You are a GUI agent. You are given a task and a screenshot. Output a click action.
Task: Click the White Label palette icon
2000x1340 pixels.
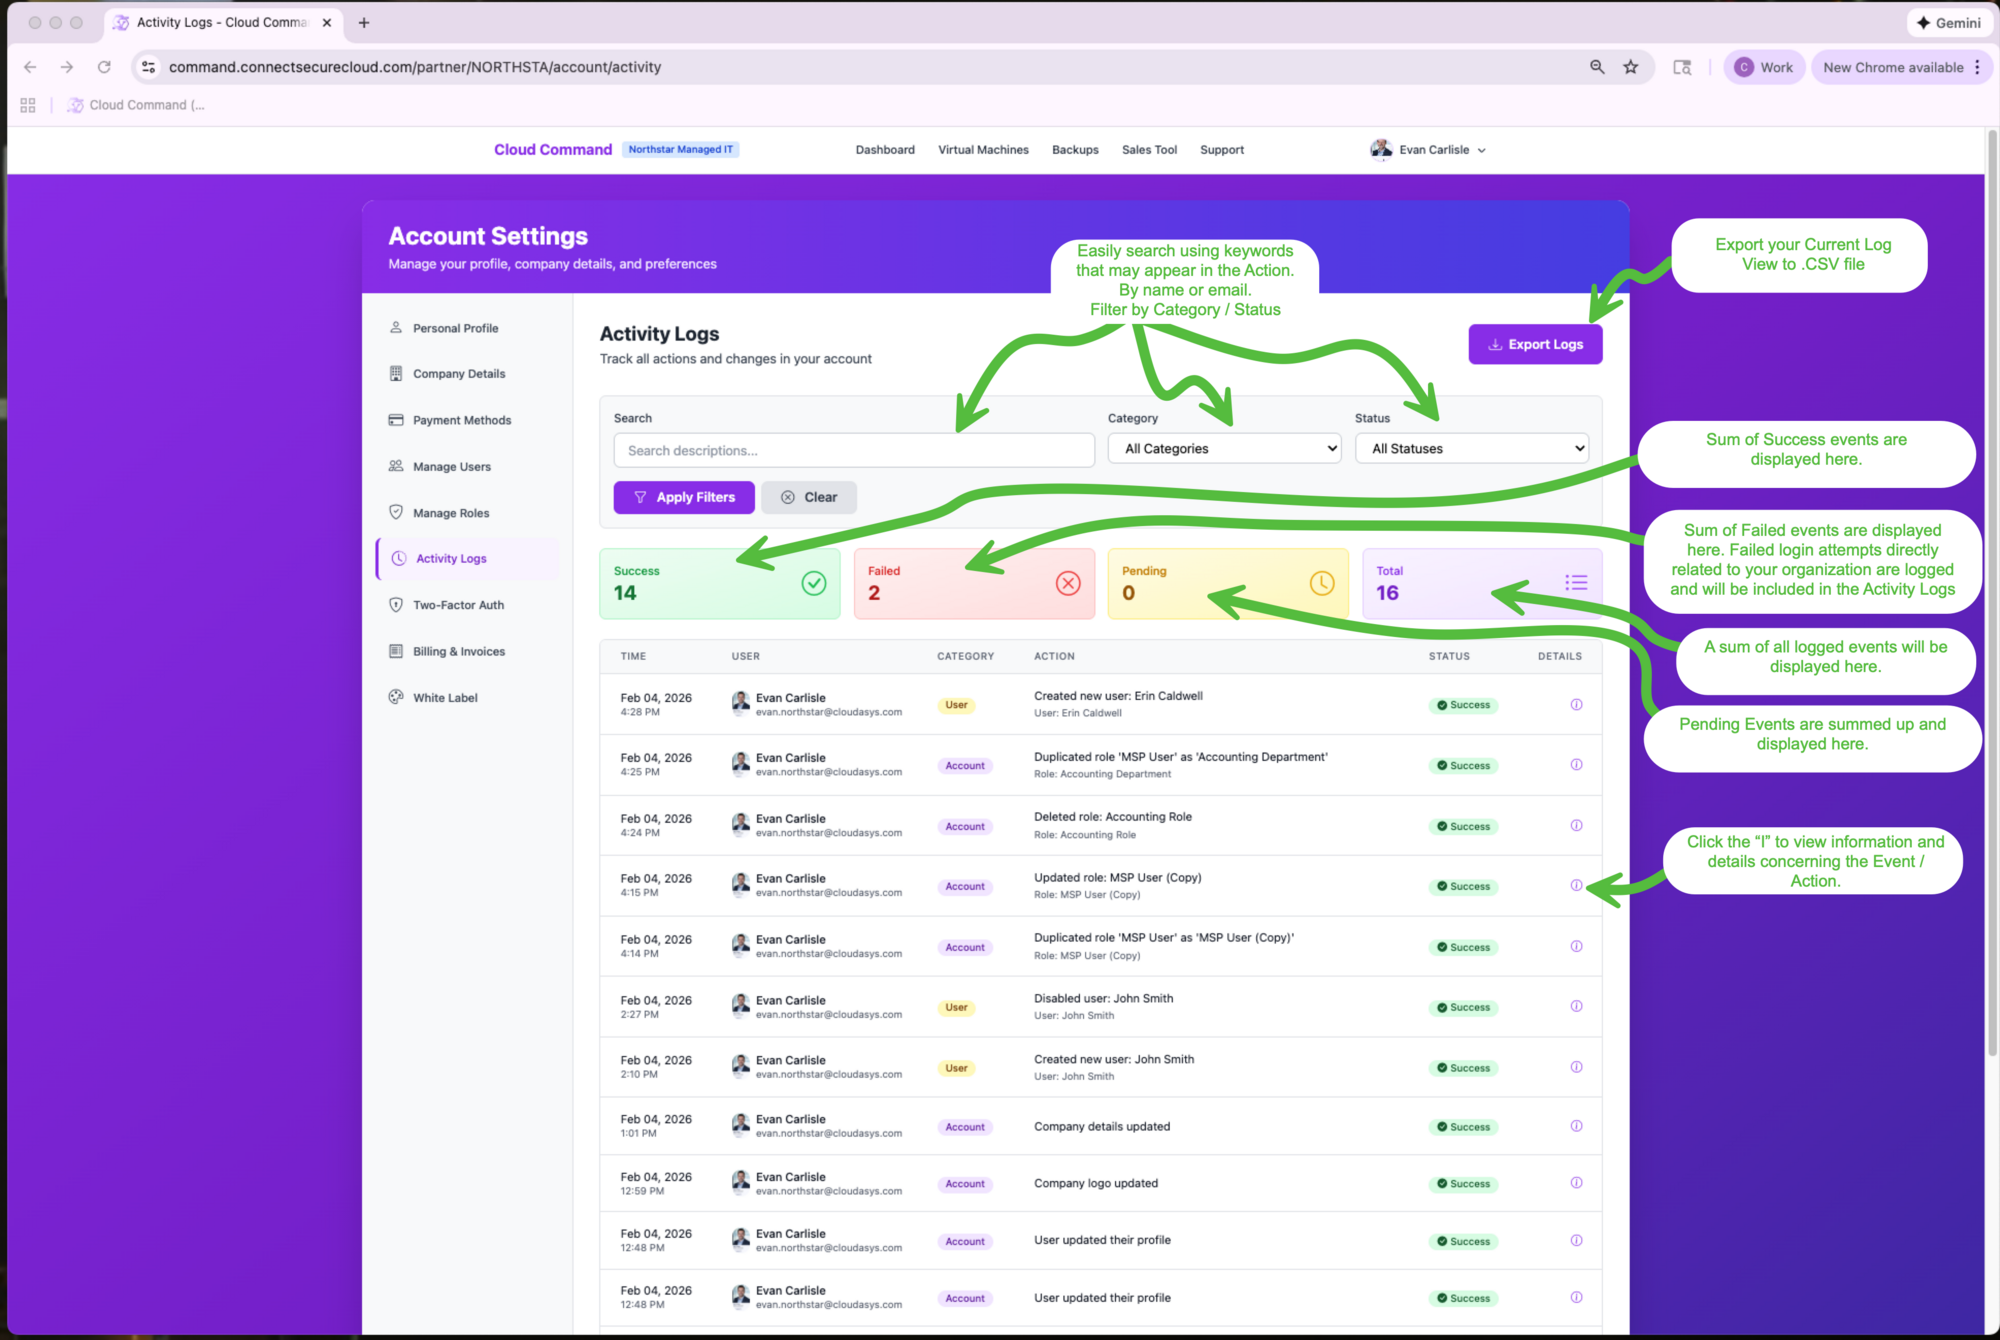point(397,697)
